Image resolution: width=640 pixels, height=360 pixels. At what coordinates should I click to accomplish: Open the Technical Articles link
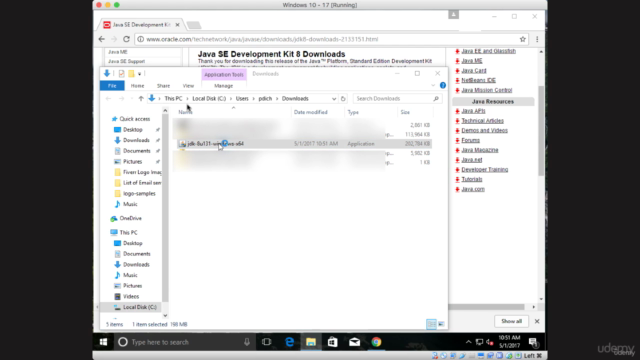point(482,121)
